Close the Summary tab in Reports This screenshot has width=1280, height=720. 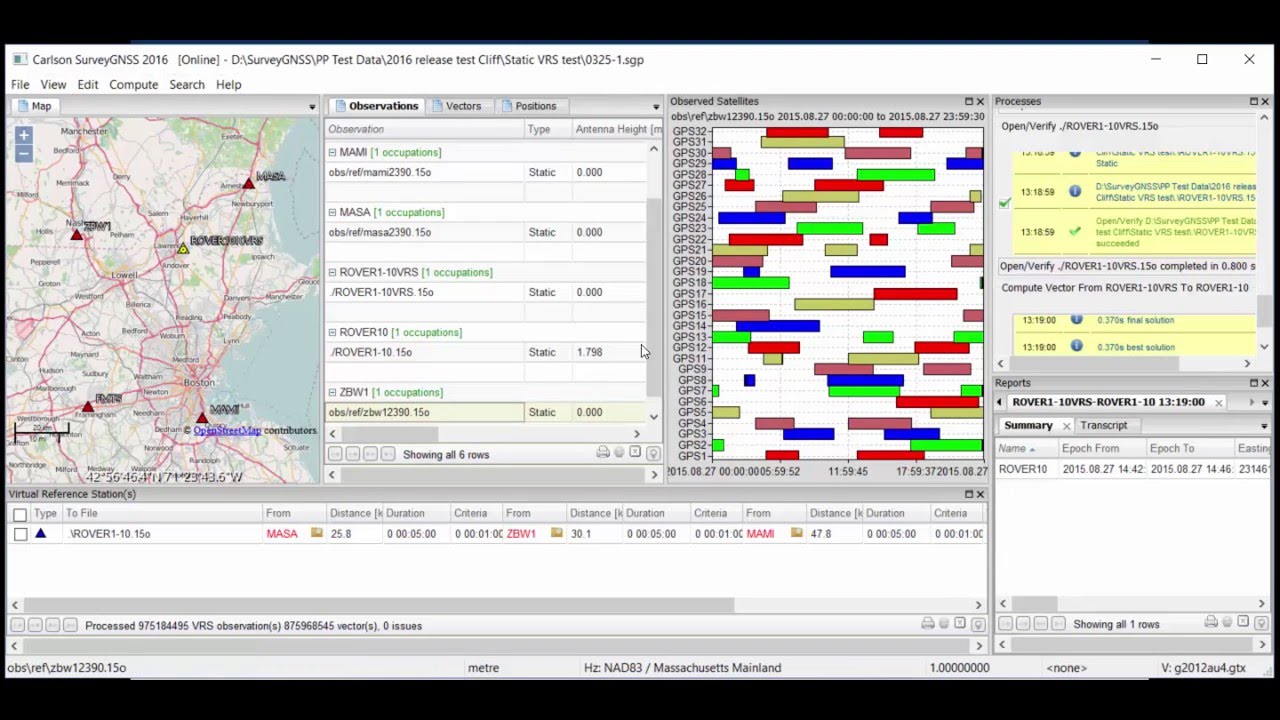[1067, 426]
